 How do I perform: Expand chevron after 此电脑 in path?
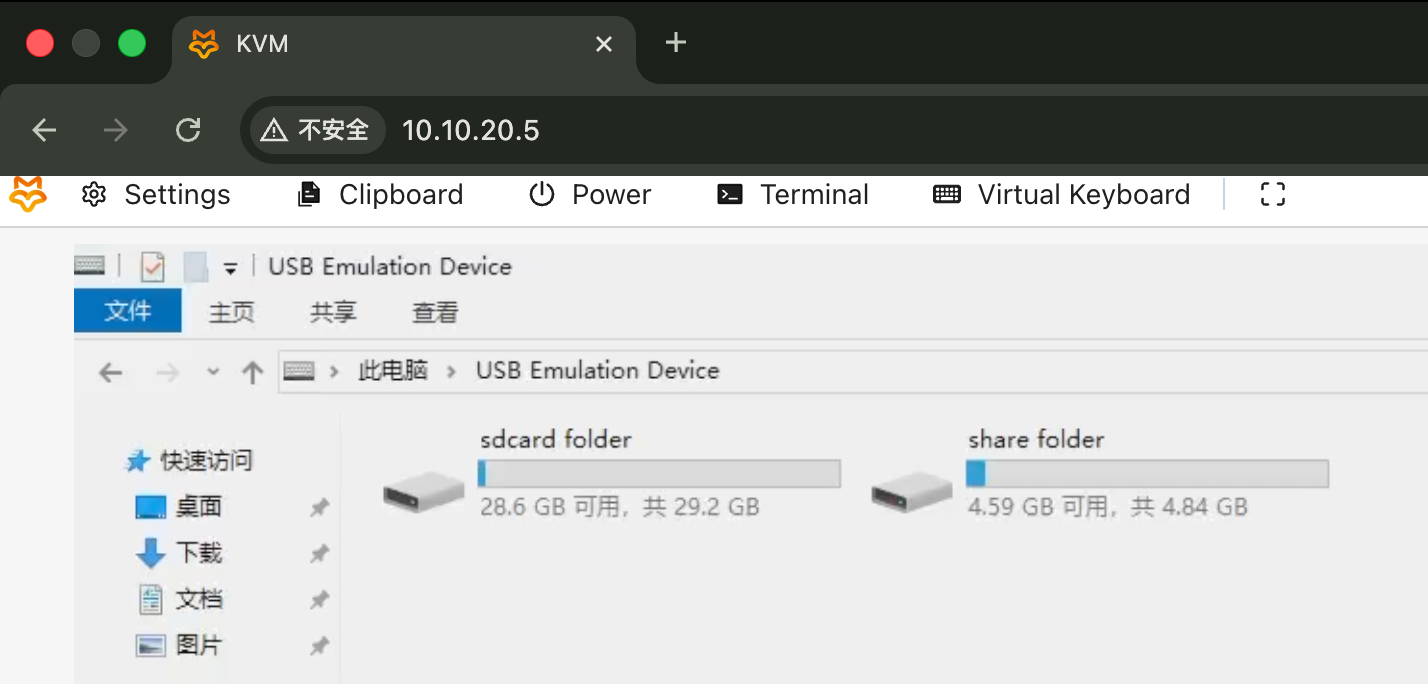coord(452,372)
